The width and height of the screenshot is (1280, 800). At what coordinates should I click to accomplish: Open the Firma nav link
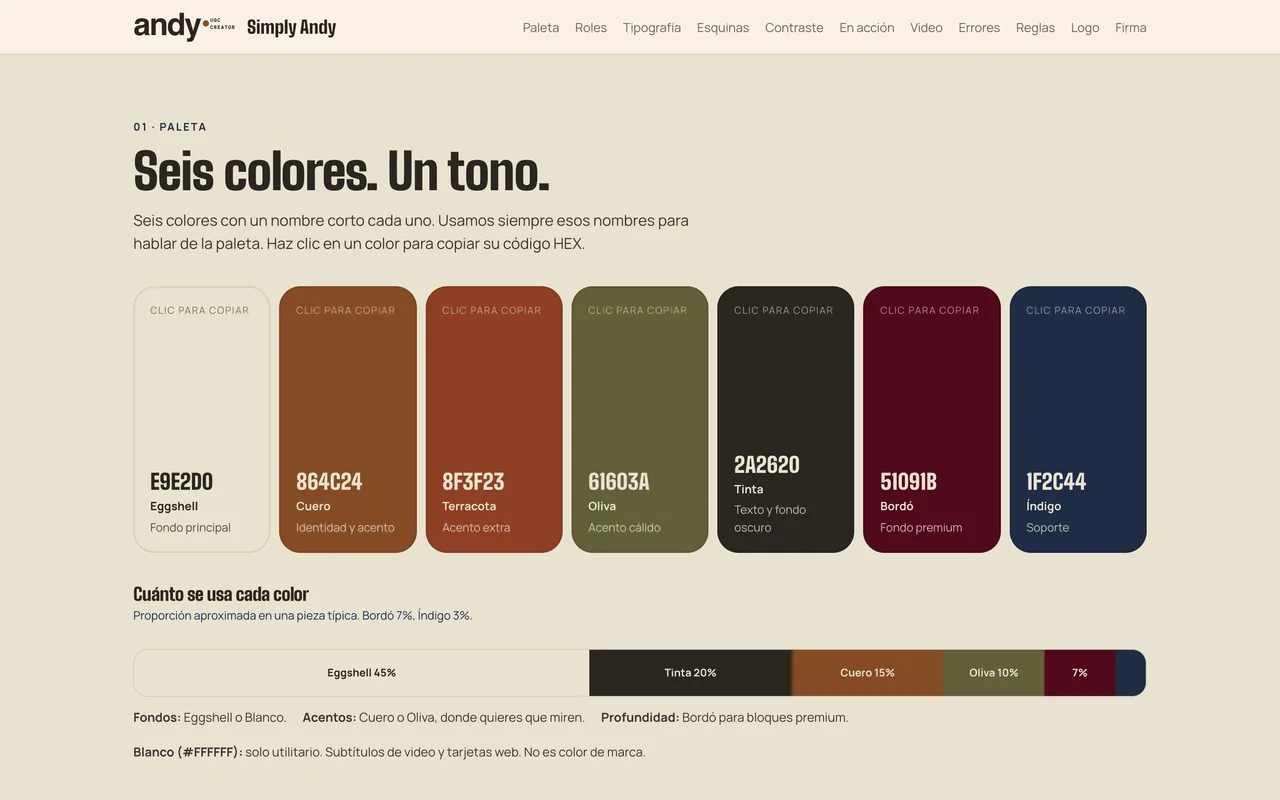coord(1131,28)
